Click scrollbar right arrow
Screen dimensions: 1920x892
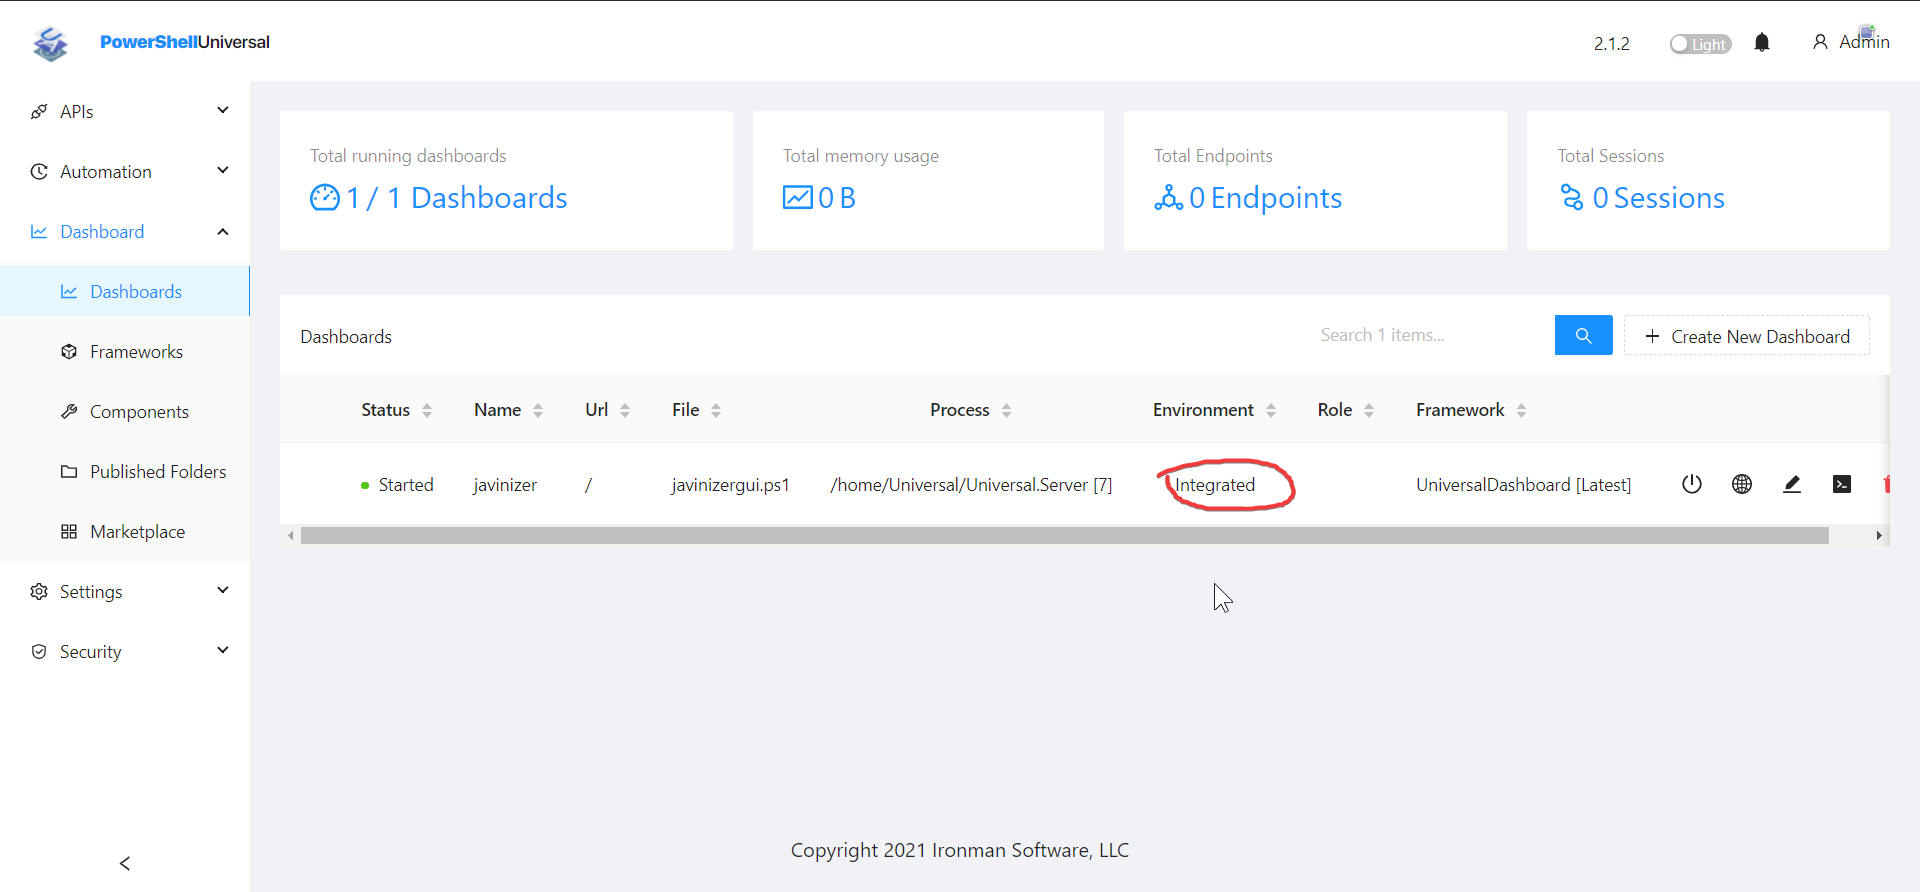tap(1879, 536)
